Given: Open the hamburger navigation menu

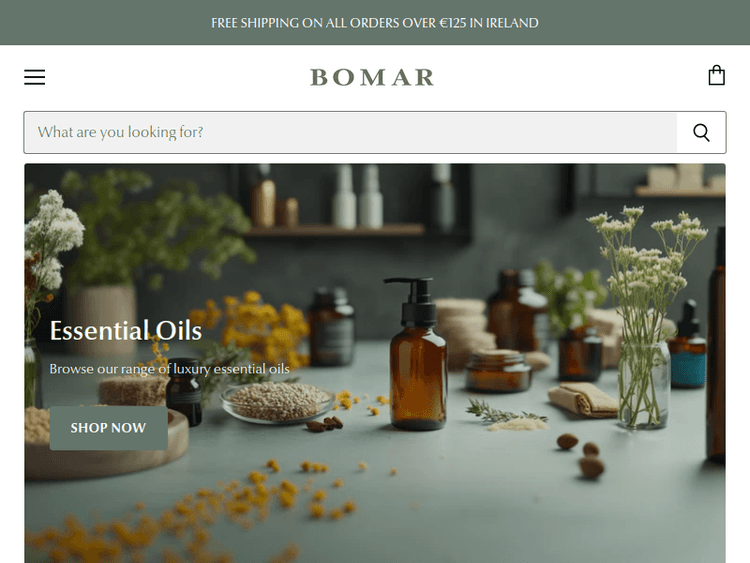Looking at the screenshot, I should coord(34,77).
